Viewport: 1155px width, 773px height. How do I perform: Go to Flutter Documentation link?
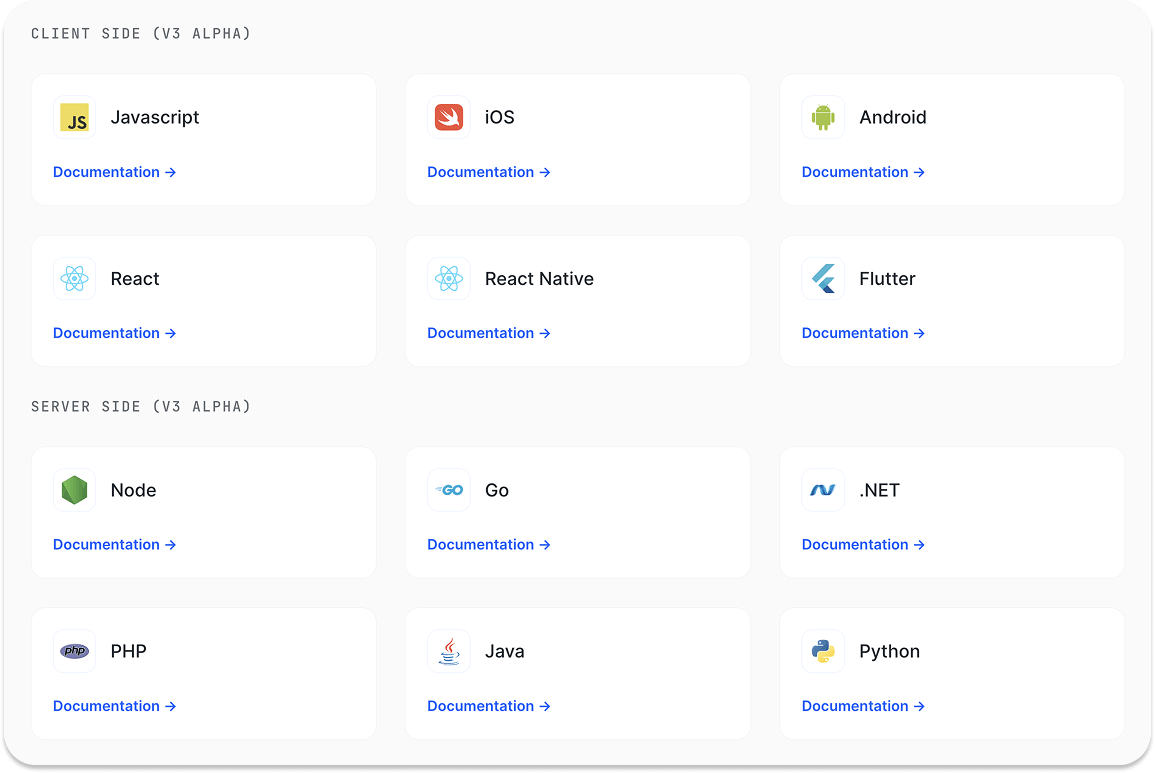[863, 333]
